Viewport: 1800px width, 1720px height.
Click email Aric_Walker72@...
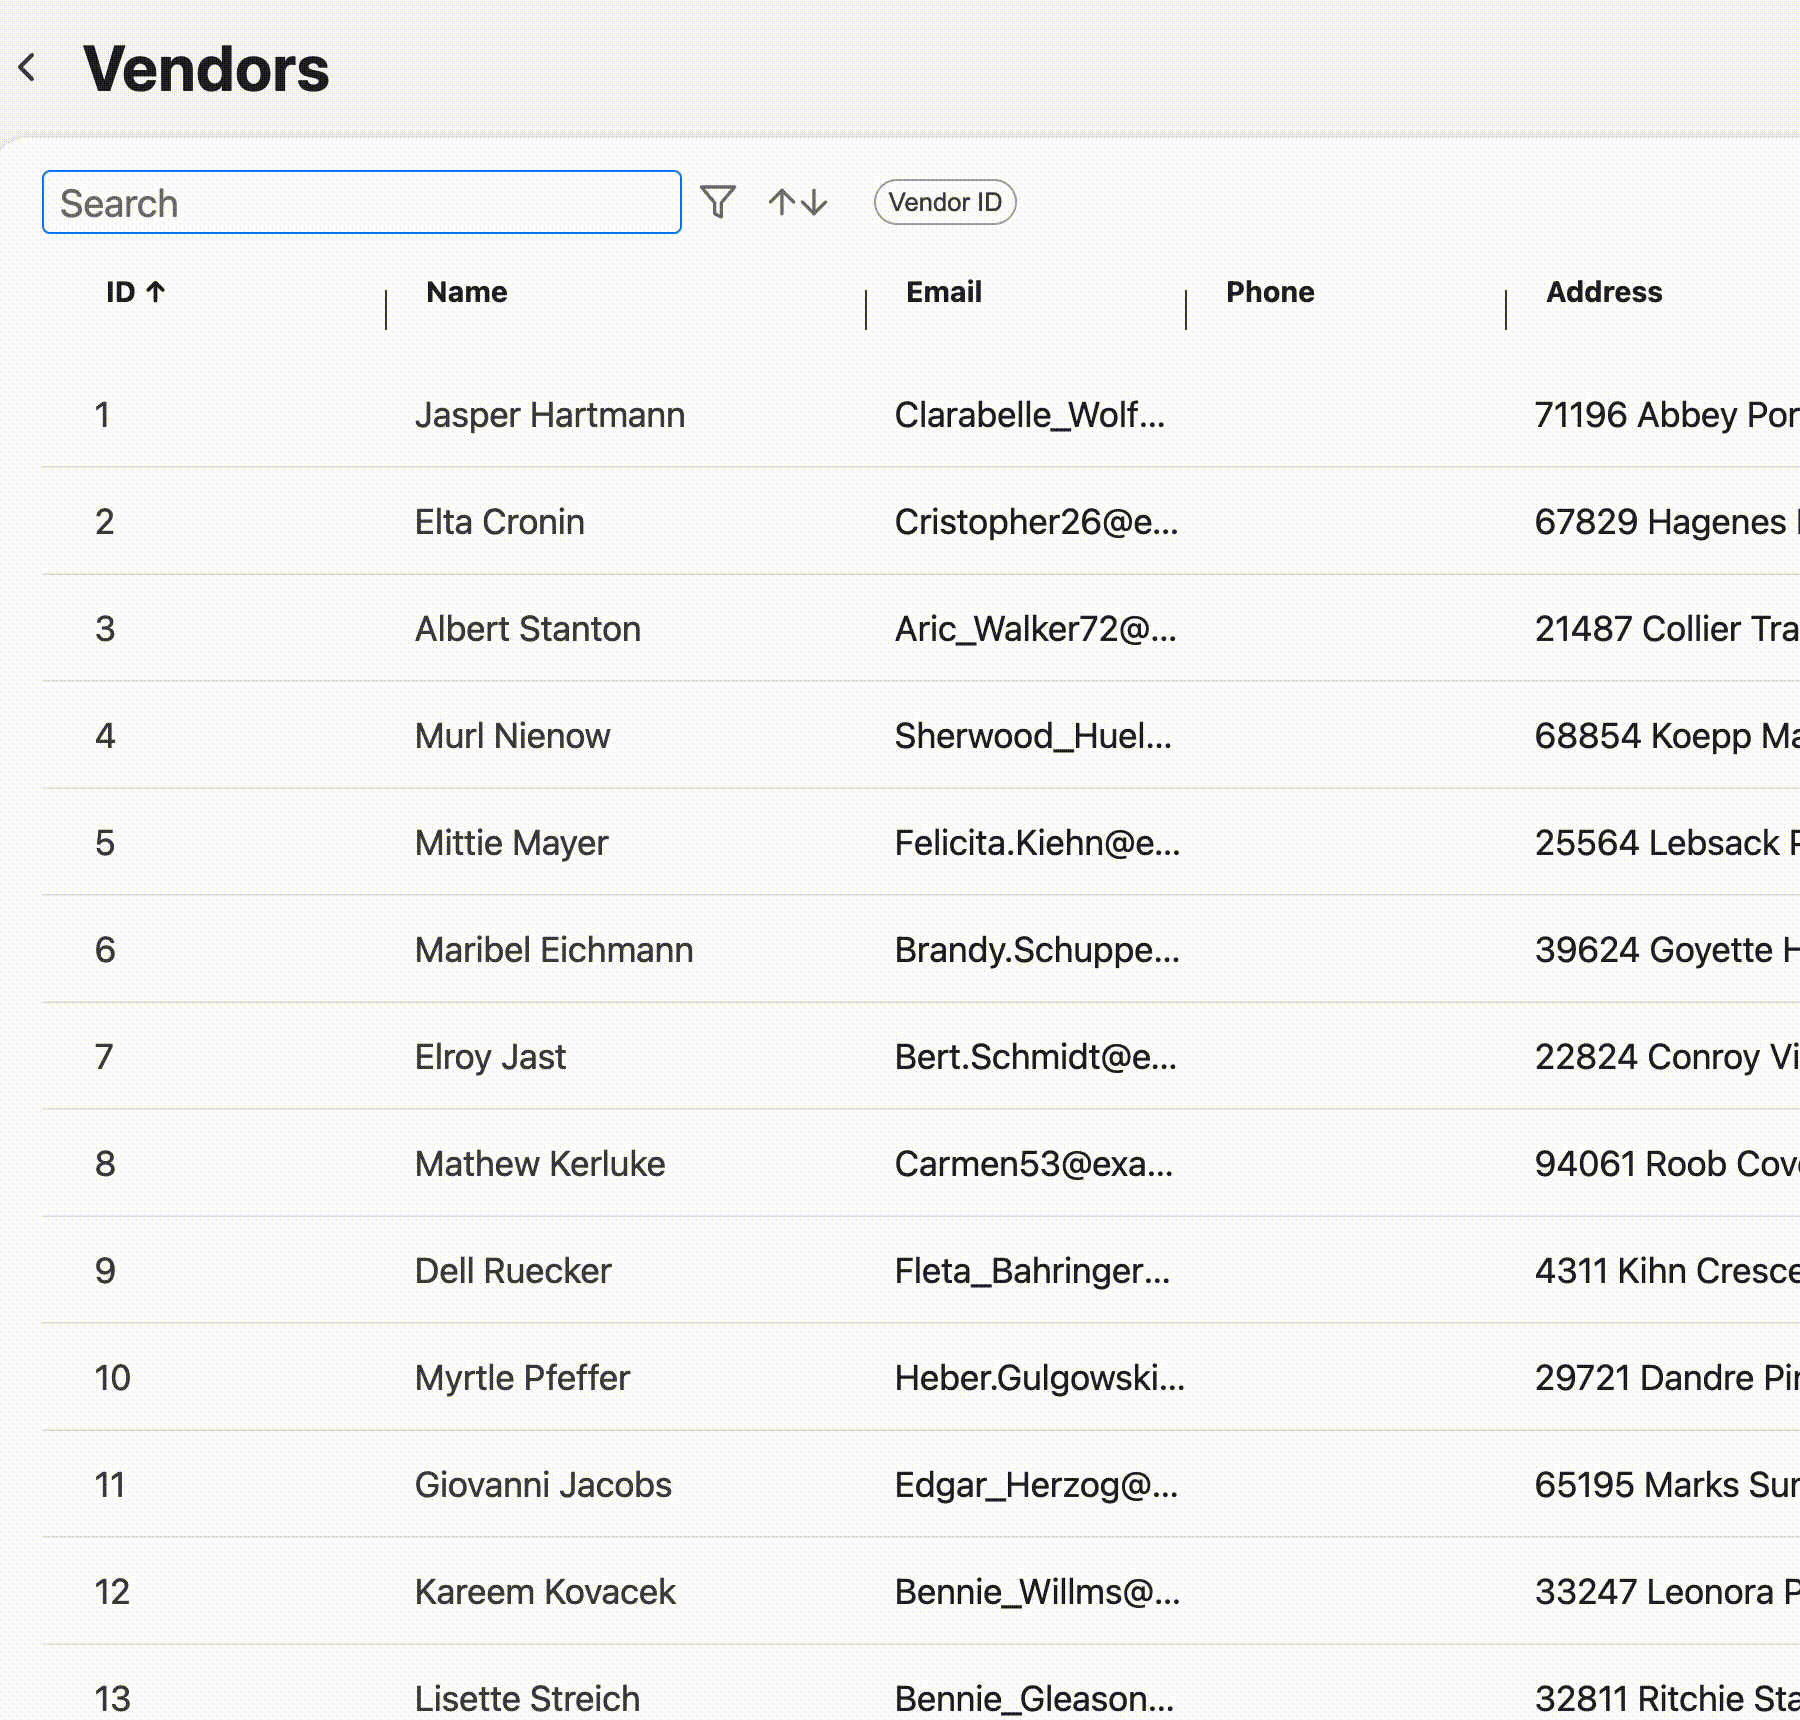pos(1036,629)
